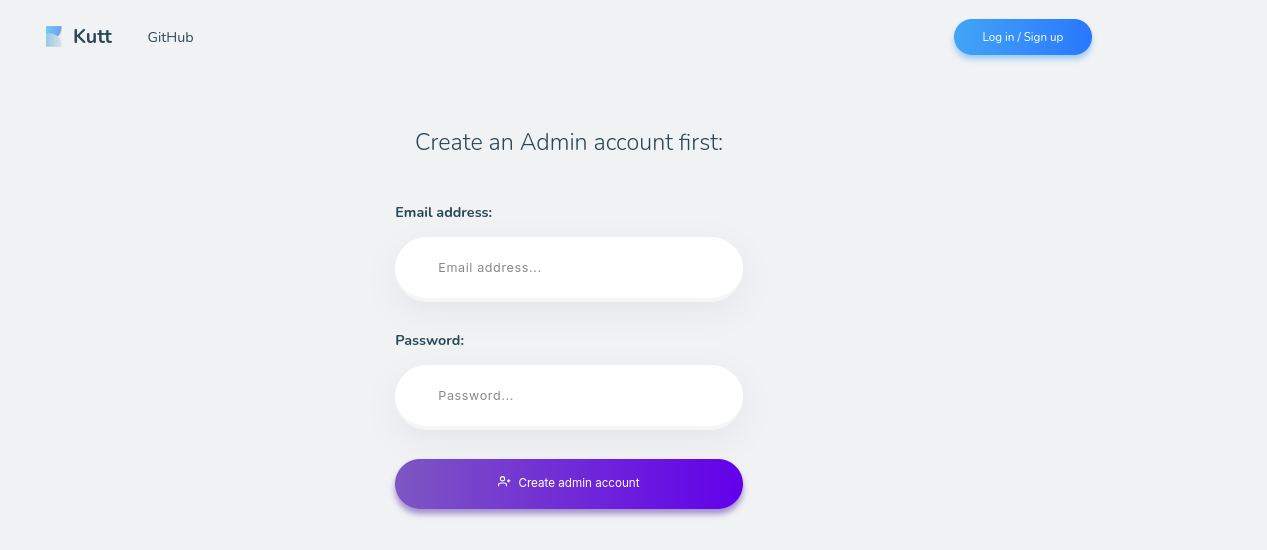Click the Create admin account button

[568, 484]
